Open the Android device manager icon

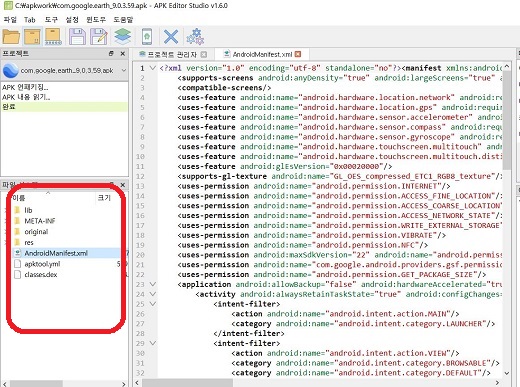pyautogui.click(x=147, y=36)
